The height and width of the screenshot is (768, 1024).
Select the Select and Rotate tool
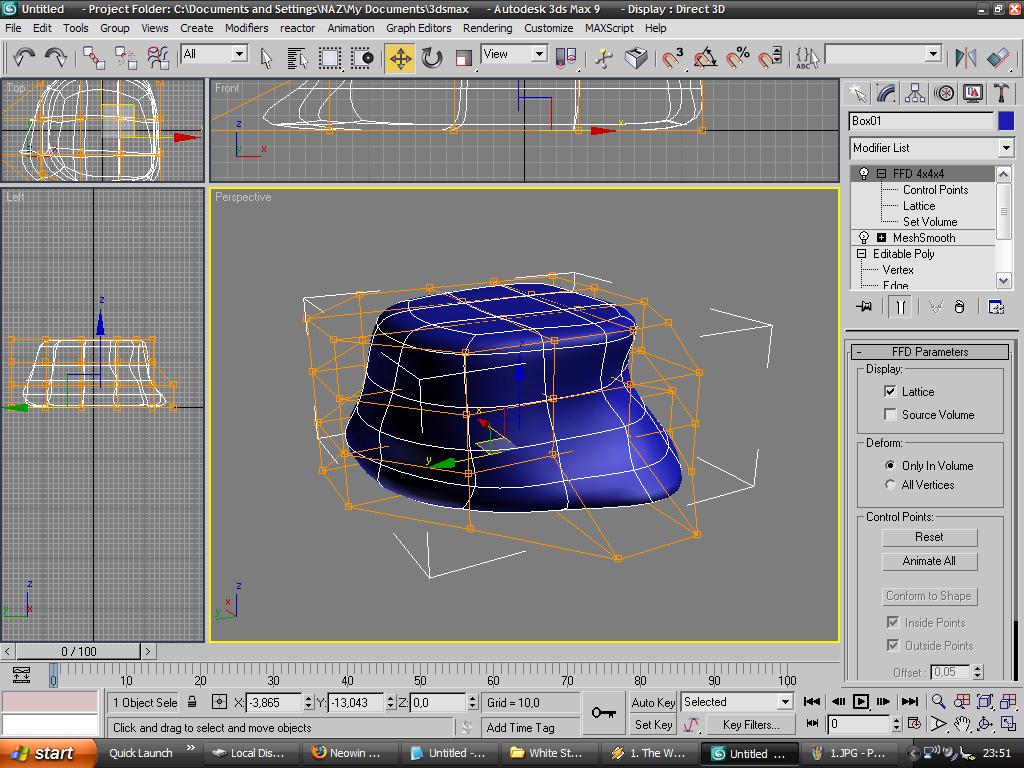tap(431, 57)
